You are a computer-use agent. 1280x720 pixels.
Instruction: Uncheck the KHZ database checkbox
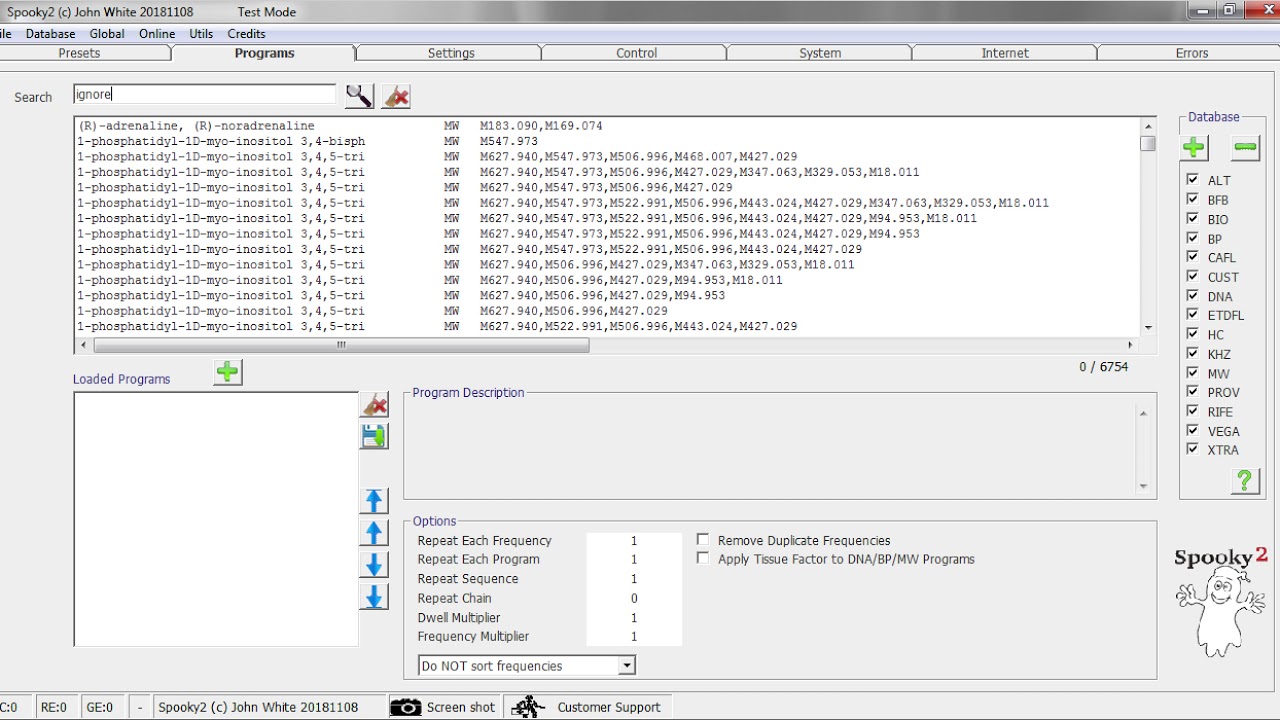[x=1192, y=353]
